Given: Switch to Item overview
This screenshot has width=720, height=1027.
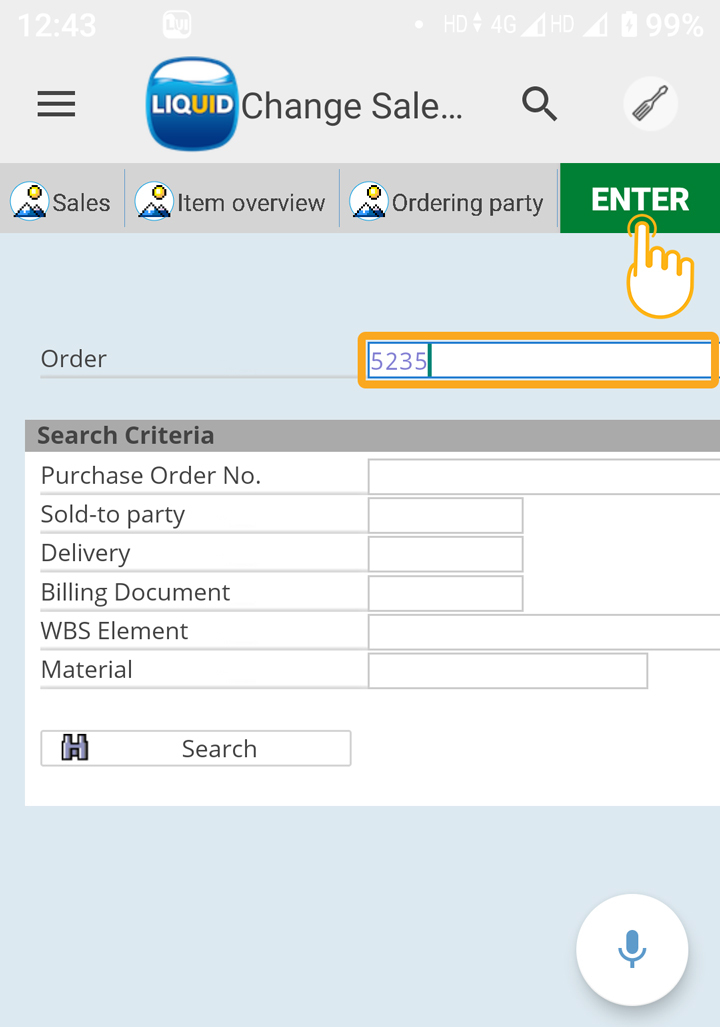Looking at the screenshot, I should 232,202.
